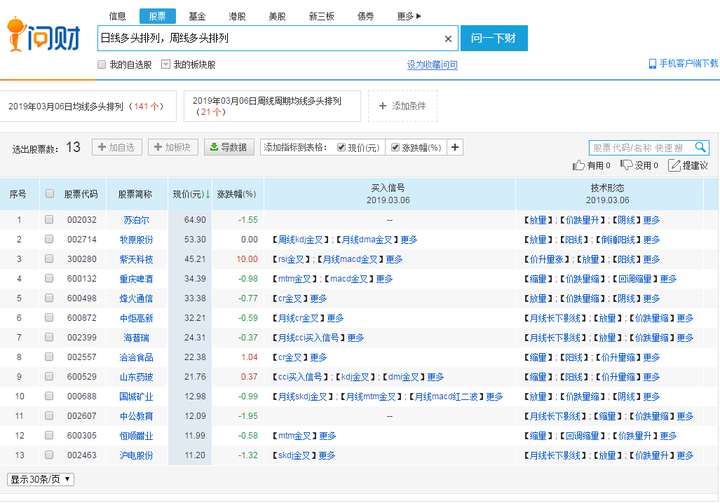Click the thumbs-up 有用 icon

pyautogui.click(x=578, y=166)
